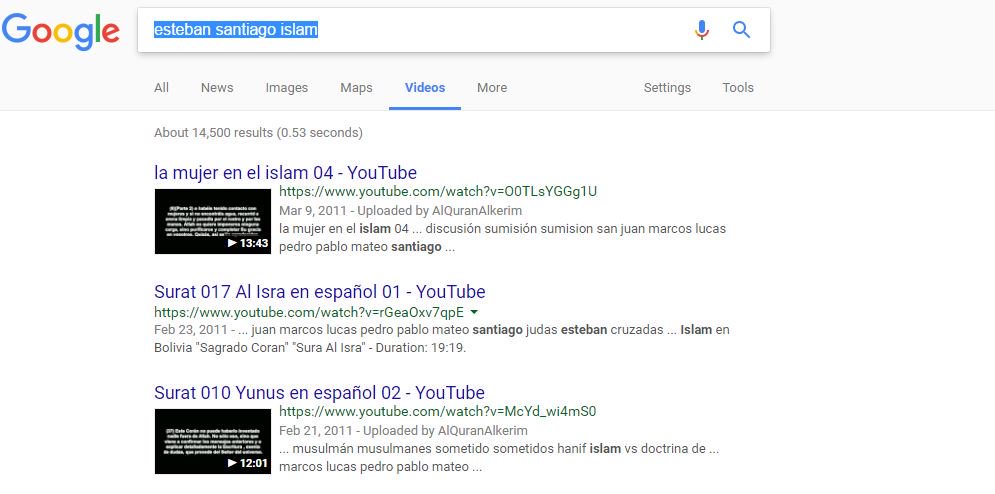Switch to the Maps tab
The width and height of the screenshot is (995, 494).
coord(356,88)
